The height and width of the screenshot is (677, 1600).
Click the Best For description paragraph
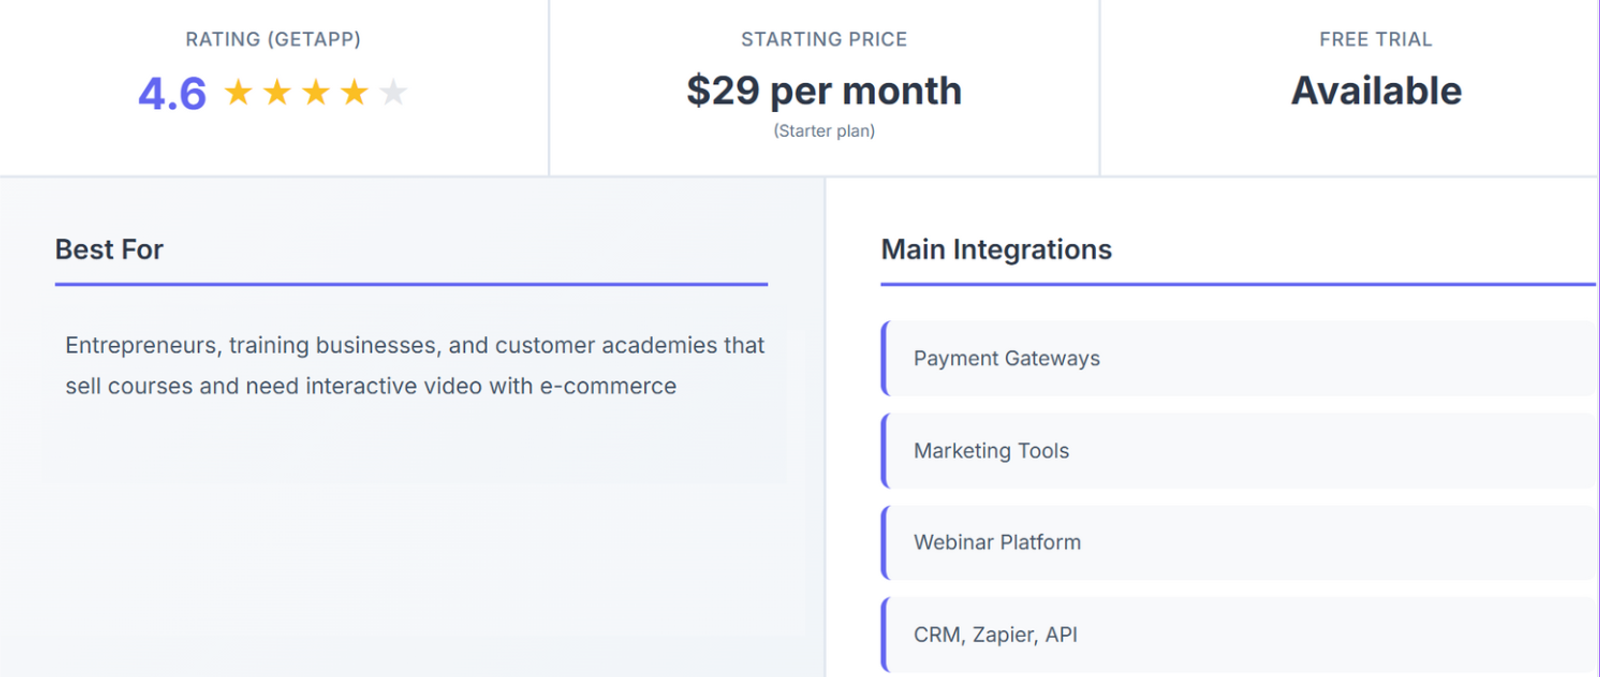(x=415, y=365)
